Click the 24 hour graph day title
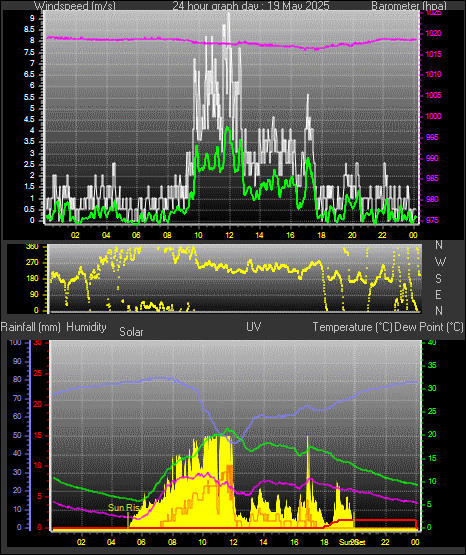Viewport: 466px width, 555px height. [x=251, y=5]
